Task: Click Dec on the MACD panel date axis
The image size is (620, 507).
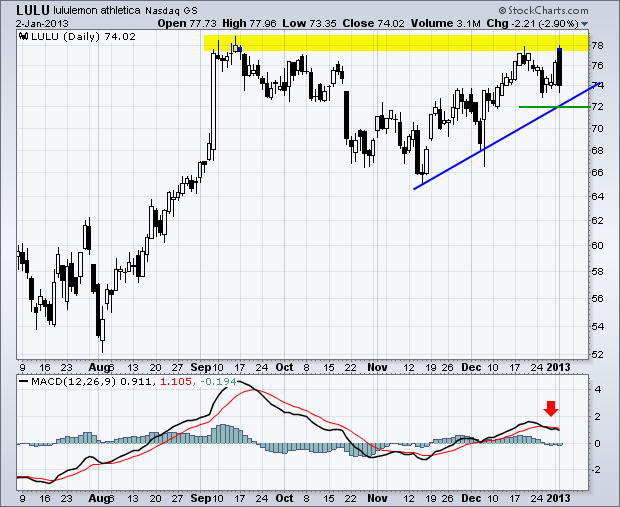Action: 471,498
